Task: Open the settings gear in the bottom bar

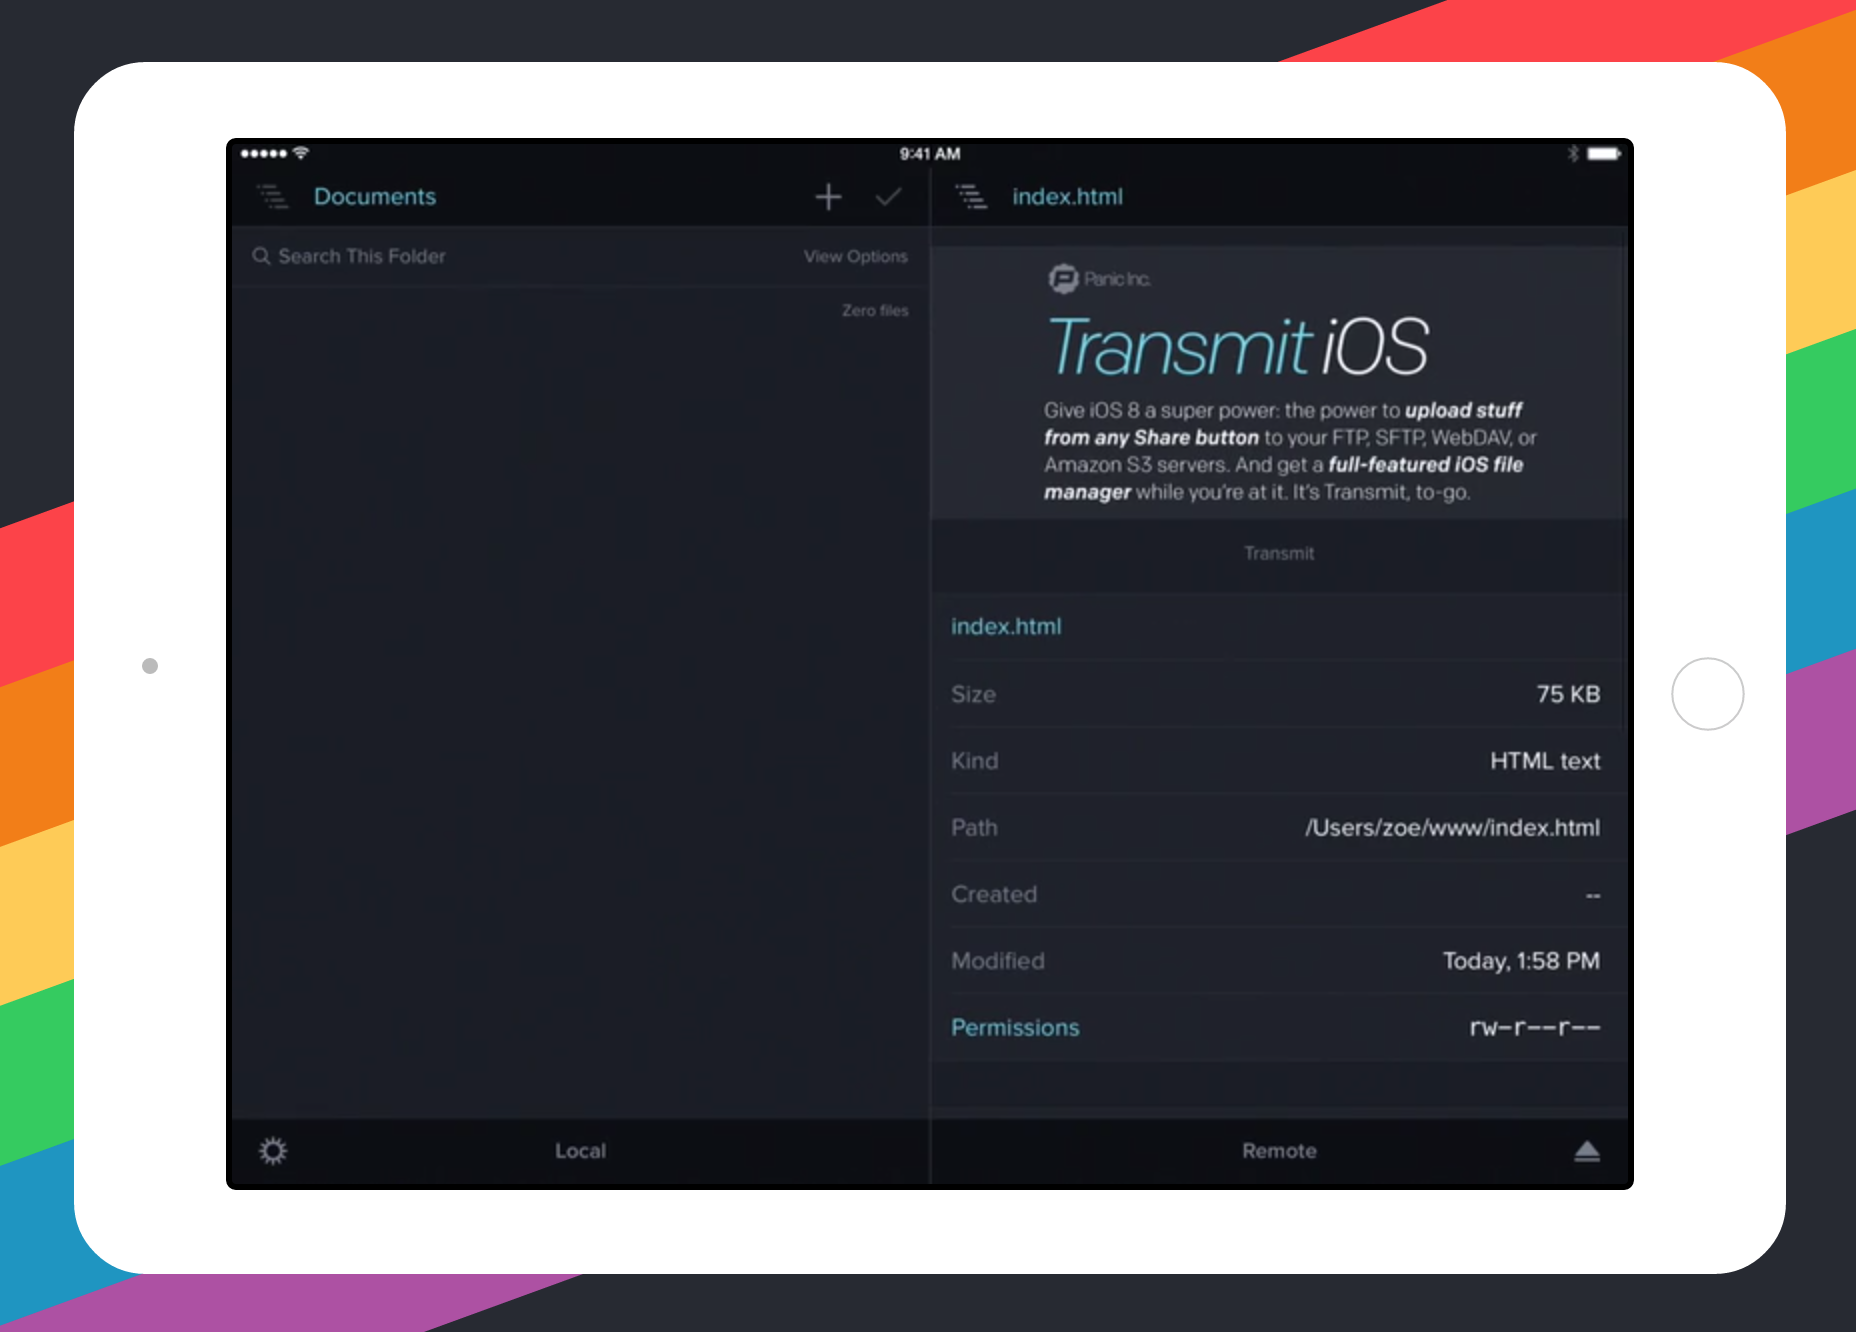Action: pyautogui.click(x=273, y=1150)
